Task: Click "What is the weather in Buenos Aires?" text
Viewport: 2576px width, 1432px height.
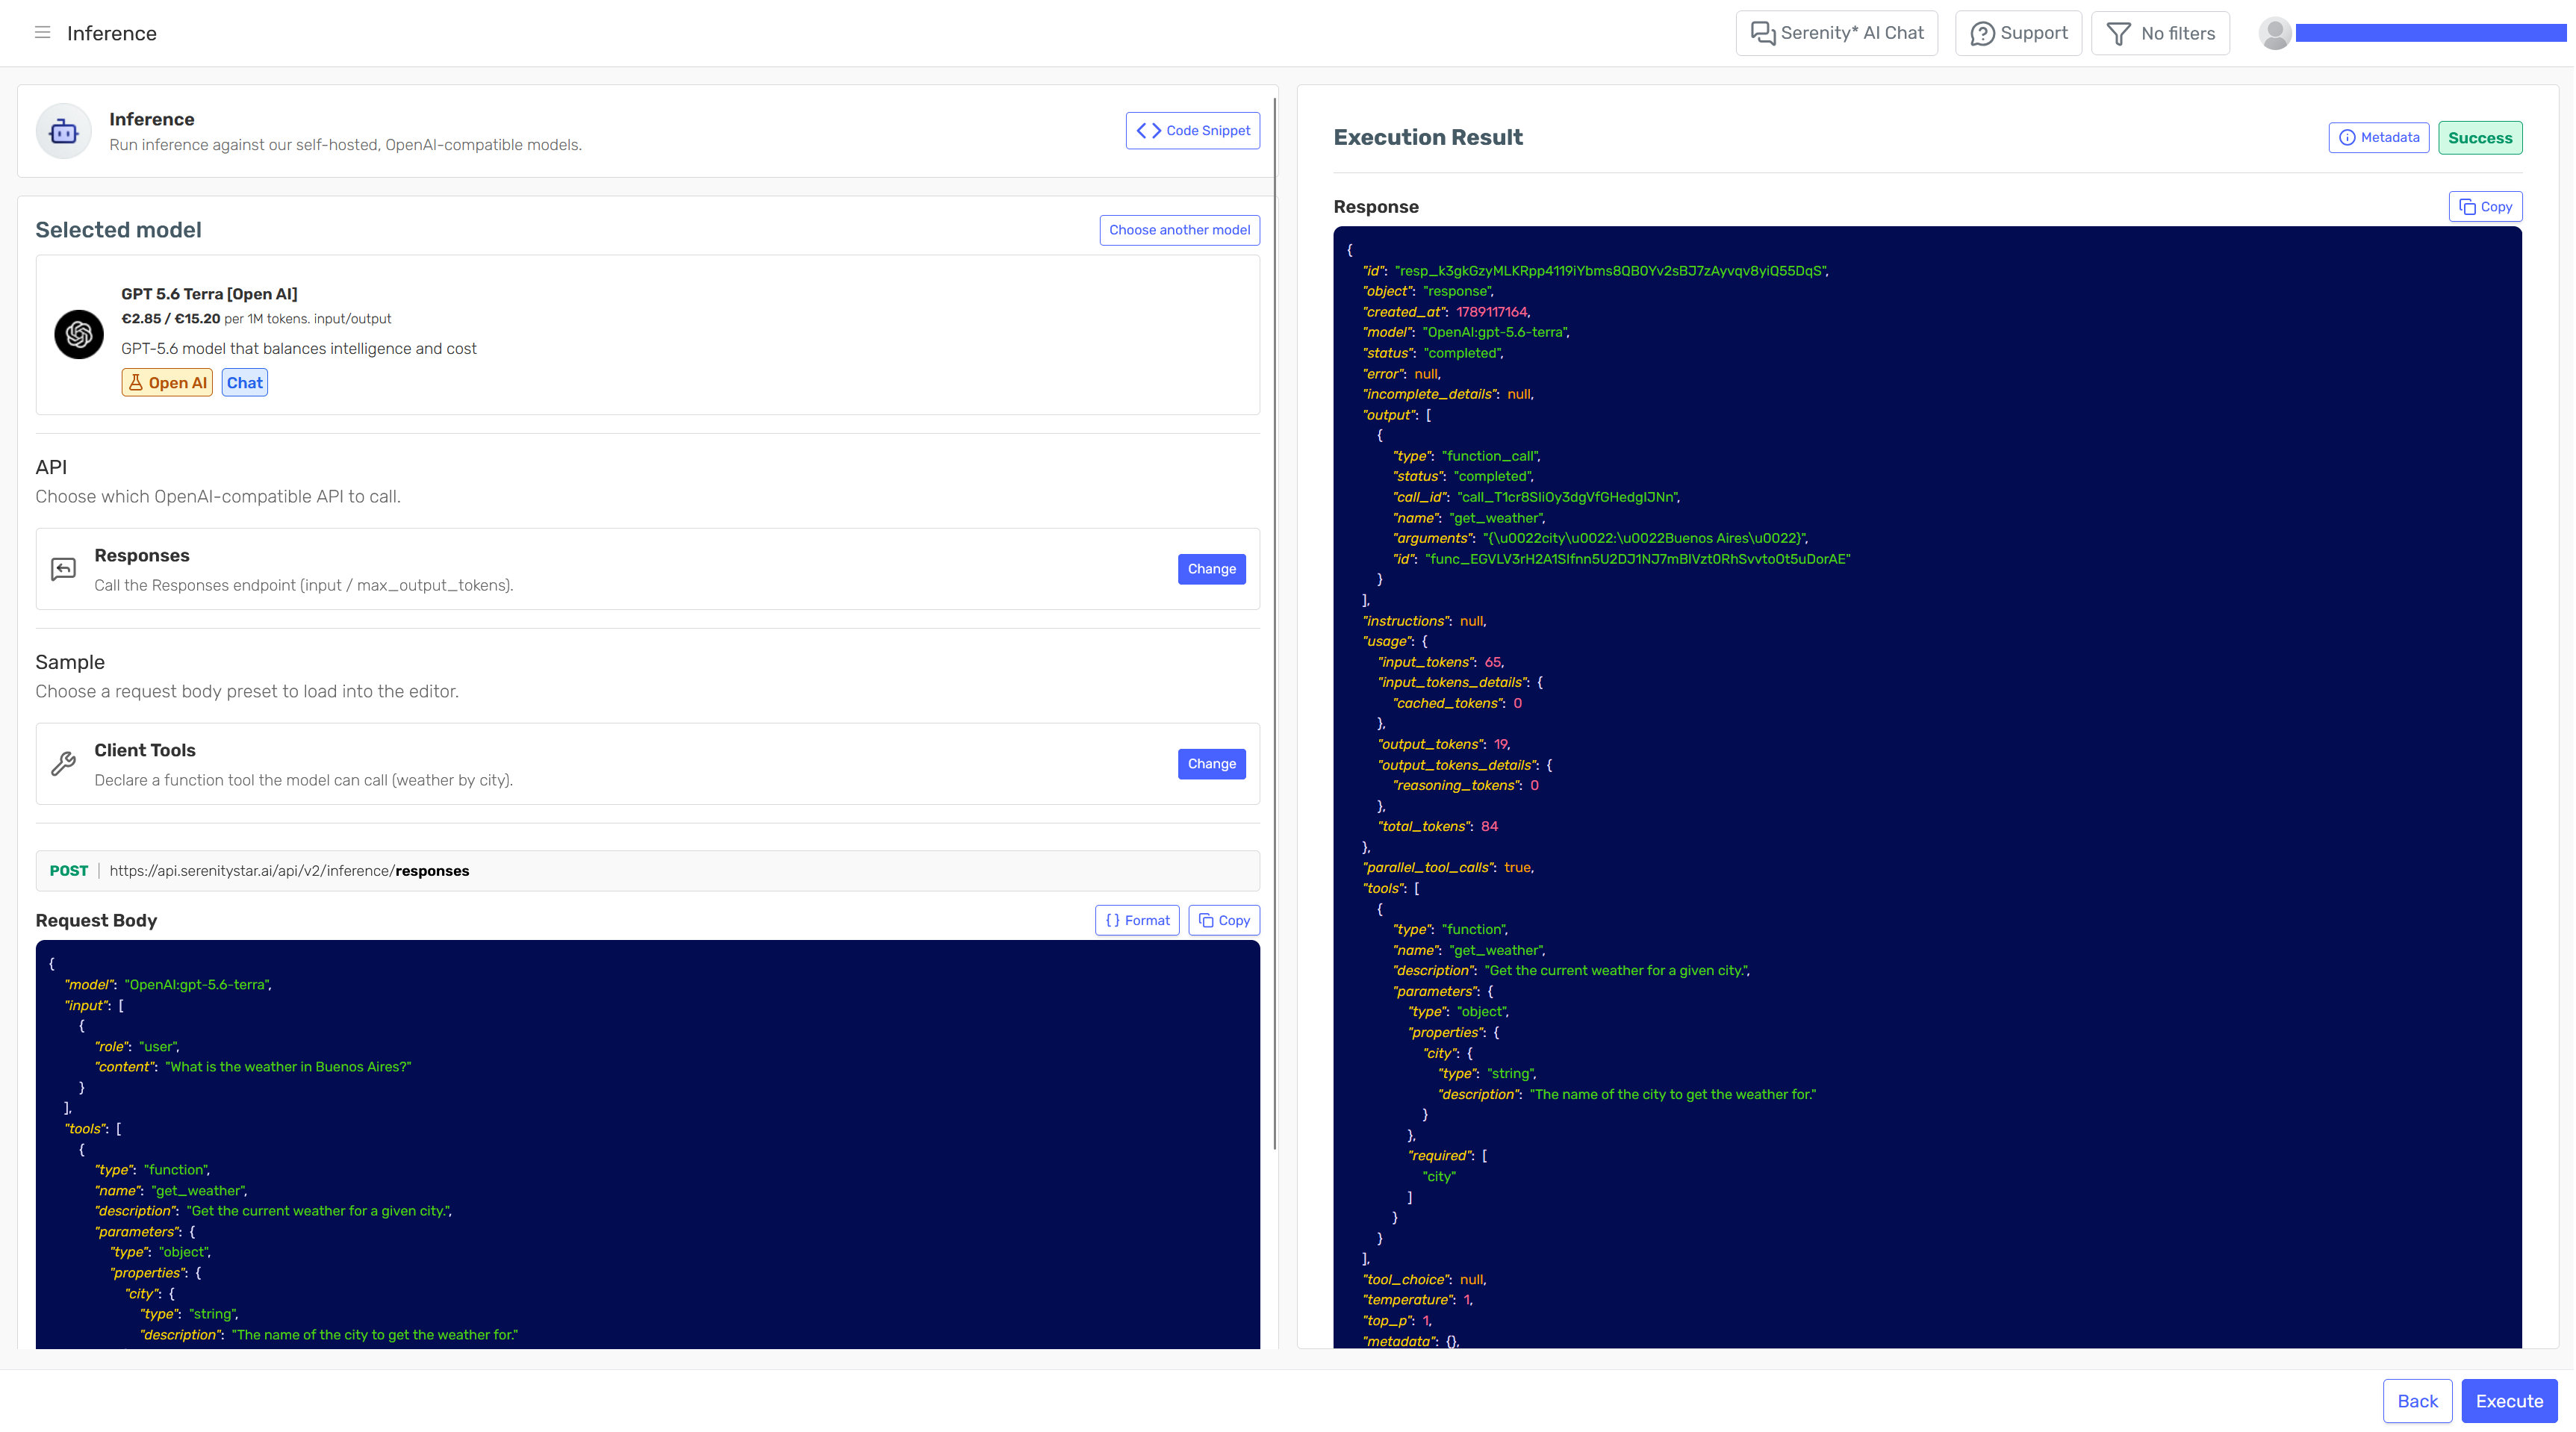Action: coord(288,1067)
